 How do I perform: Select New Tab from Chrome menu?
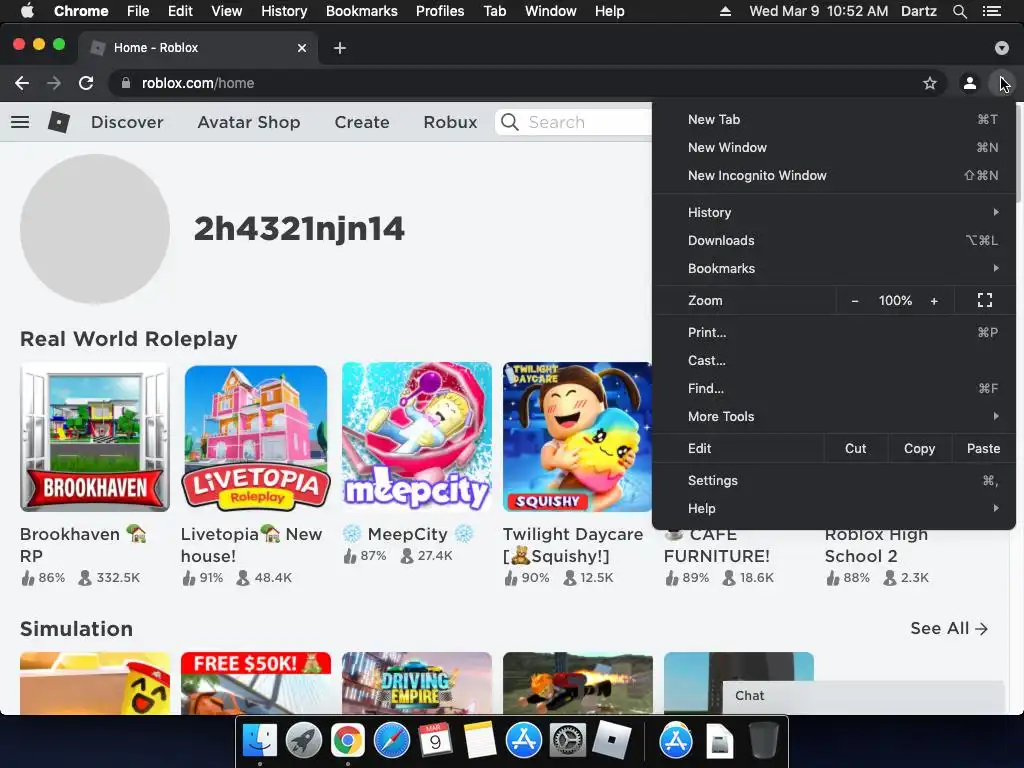point(834,120)
